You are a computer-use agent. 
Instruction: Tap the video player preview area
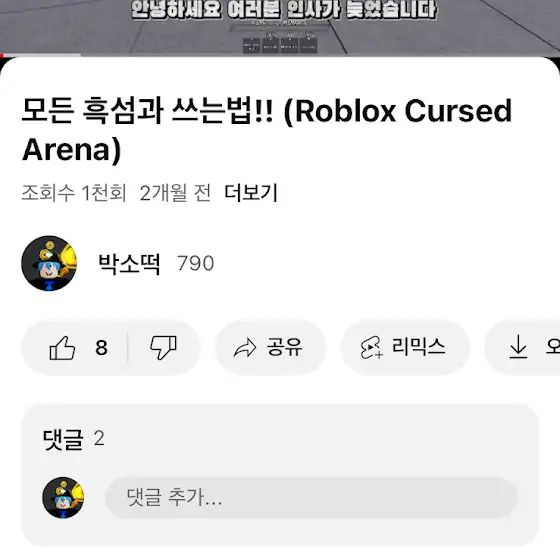coord(280,27)
